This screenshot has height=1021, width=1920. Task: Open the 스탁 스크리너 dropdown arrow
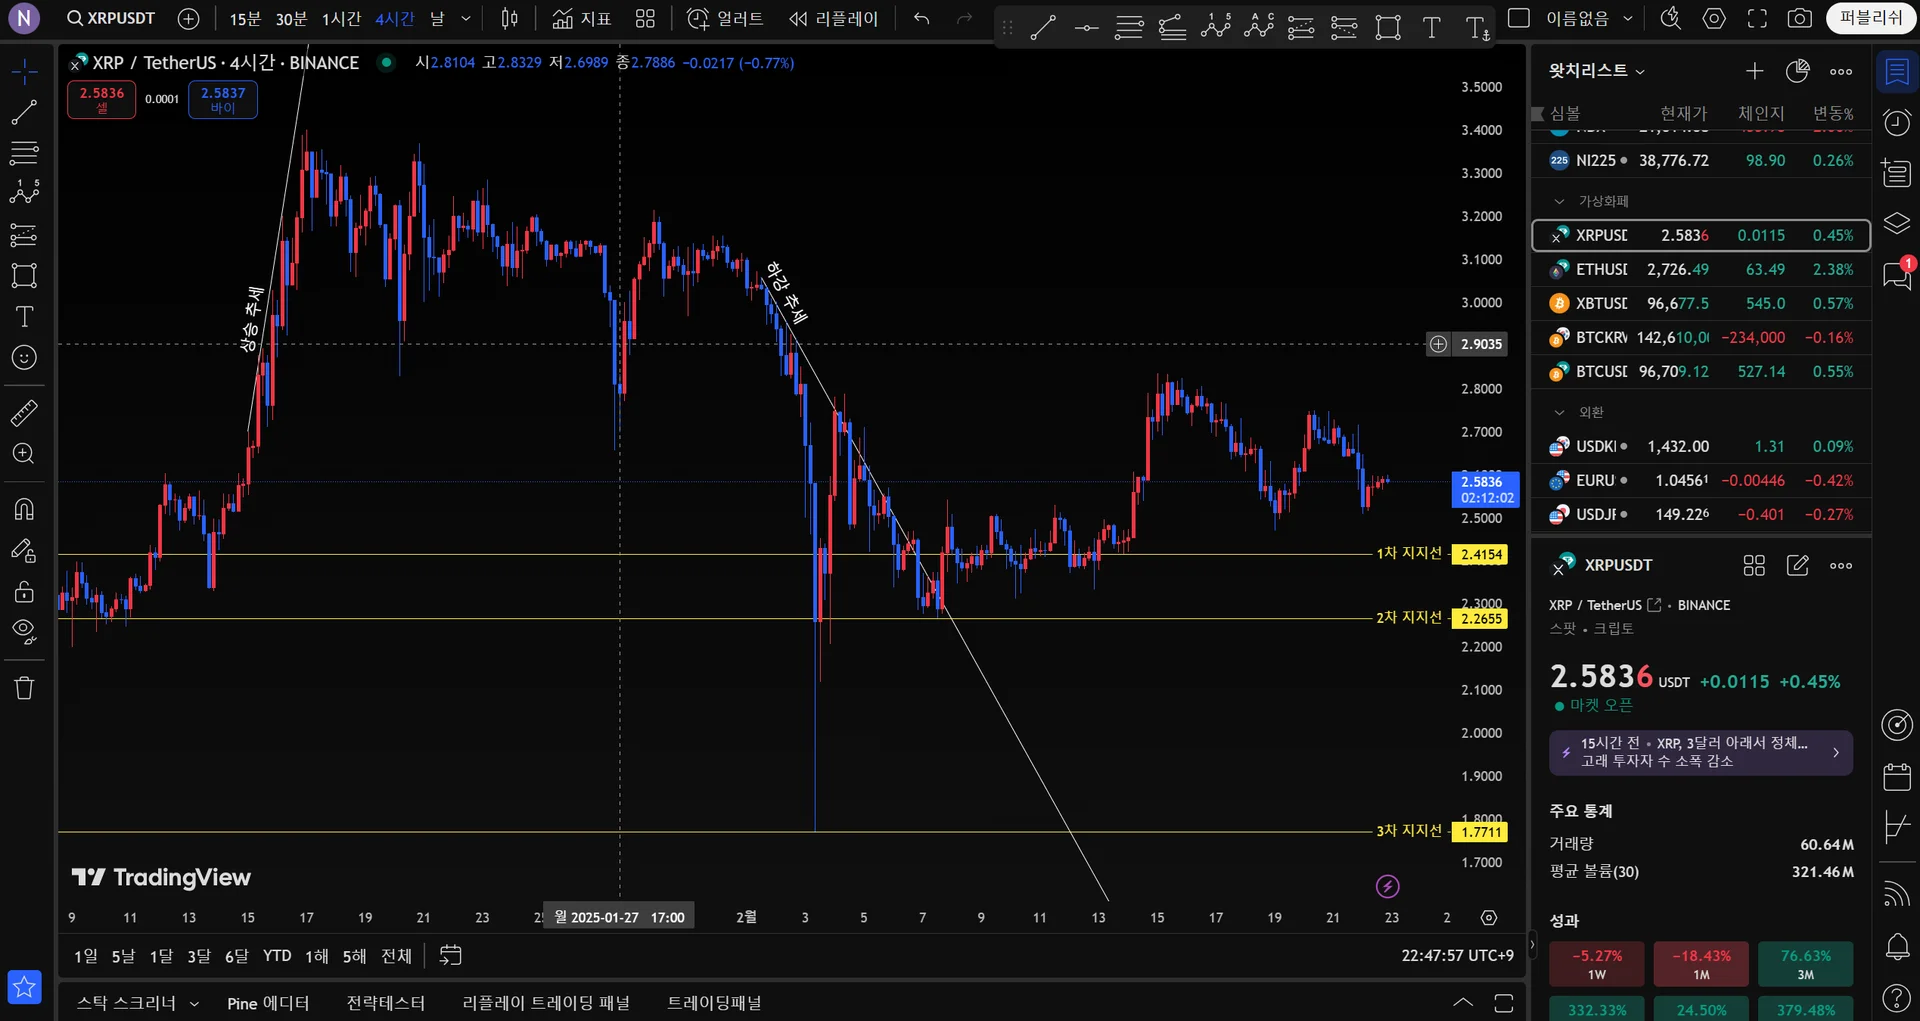pyautogui.click(x=194, y=1003)
